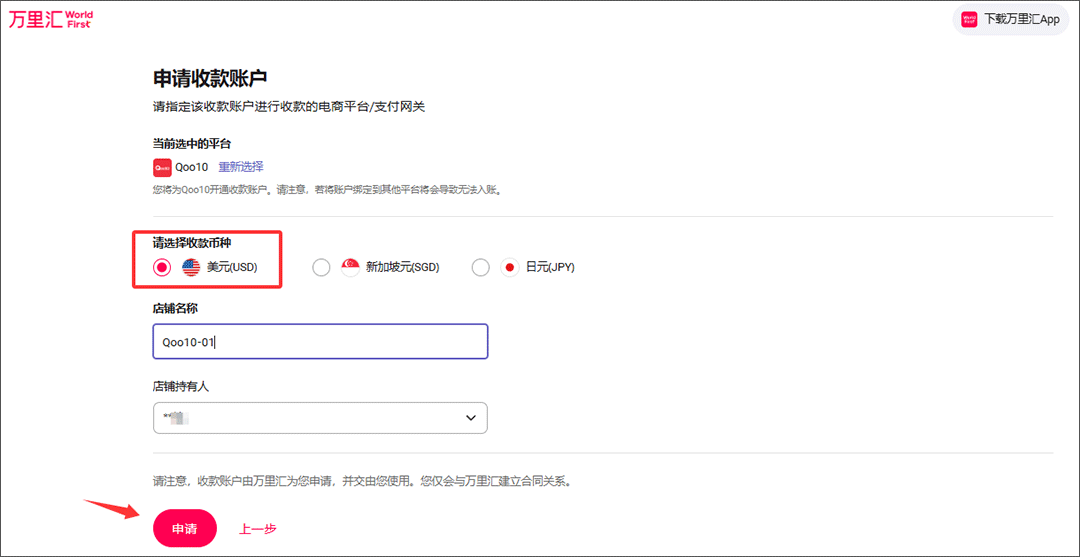The image size is (1080, 557).
Task: Click the 店铺名称 input containing Qoo10-01
Action: point(319,341)
